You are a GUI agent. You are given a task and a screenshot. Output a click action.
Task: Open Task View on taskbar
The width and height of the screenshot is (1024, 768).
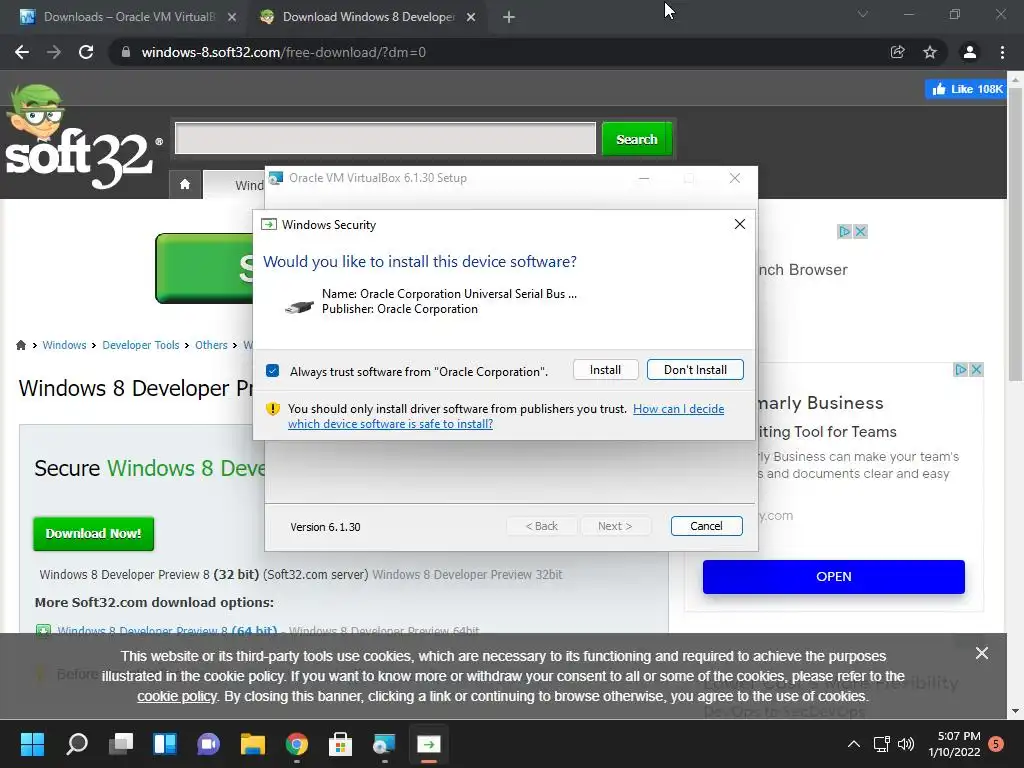pyautogui.click(x=121, y=744)
